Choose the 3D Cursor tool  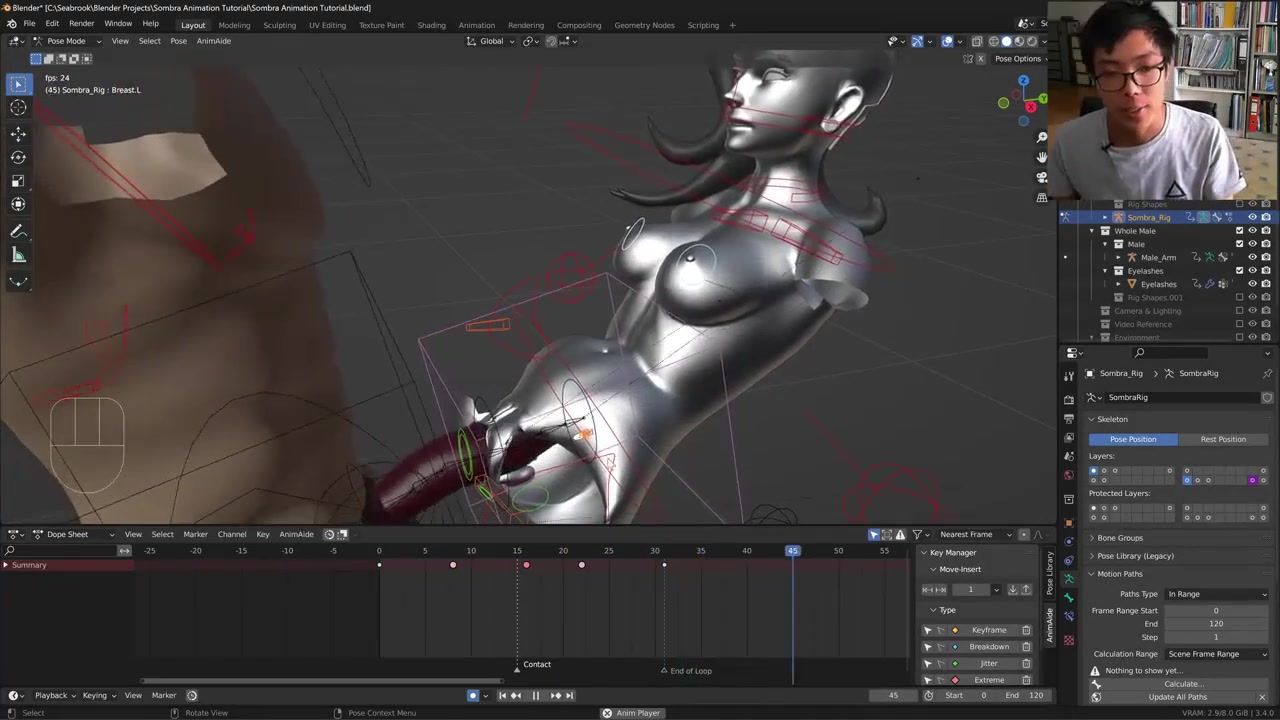point(18,108)
